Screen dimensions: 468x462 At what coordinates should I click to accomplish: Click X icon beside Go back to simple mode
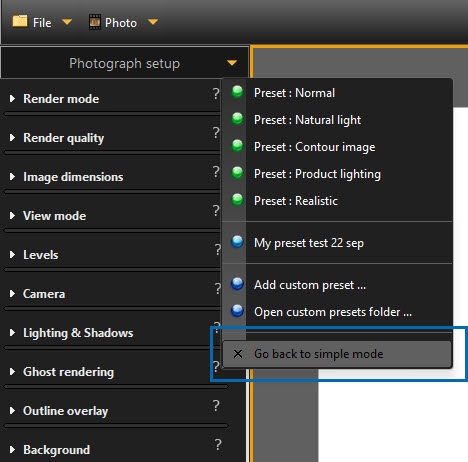point(238,354)
